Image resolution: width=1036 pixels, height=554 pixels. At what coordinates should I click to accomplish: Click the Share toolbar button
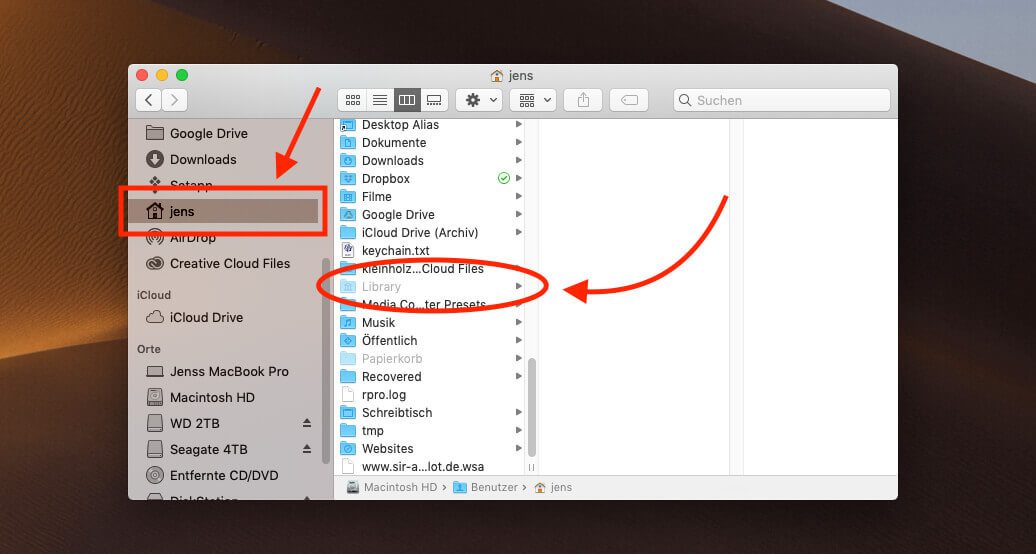click(583, 100)
